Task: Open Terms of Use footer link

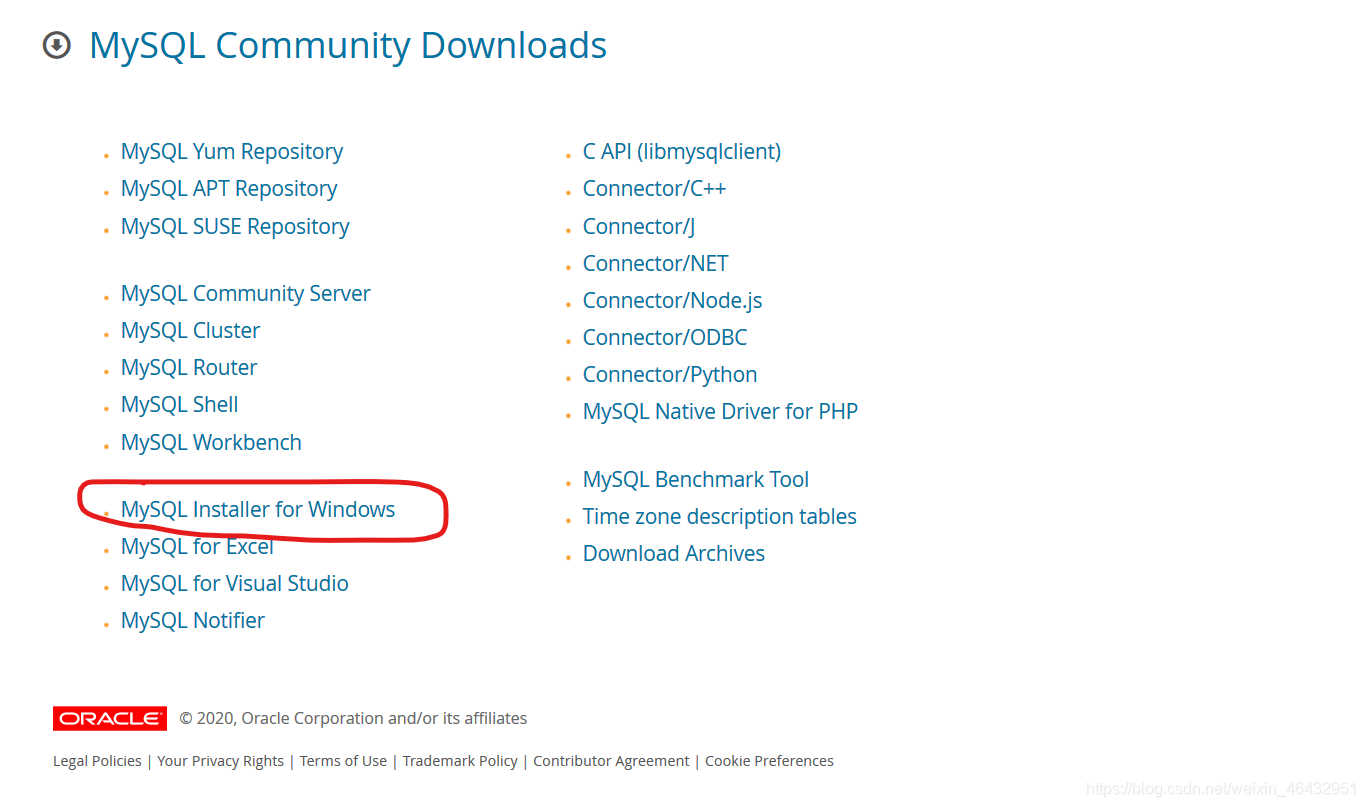Action: 343,761
